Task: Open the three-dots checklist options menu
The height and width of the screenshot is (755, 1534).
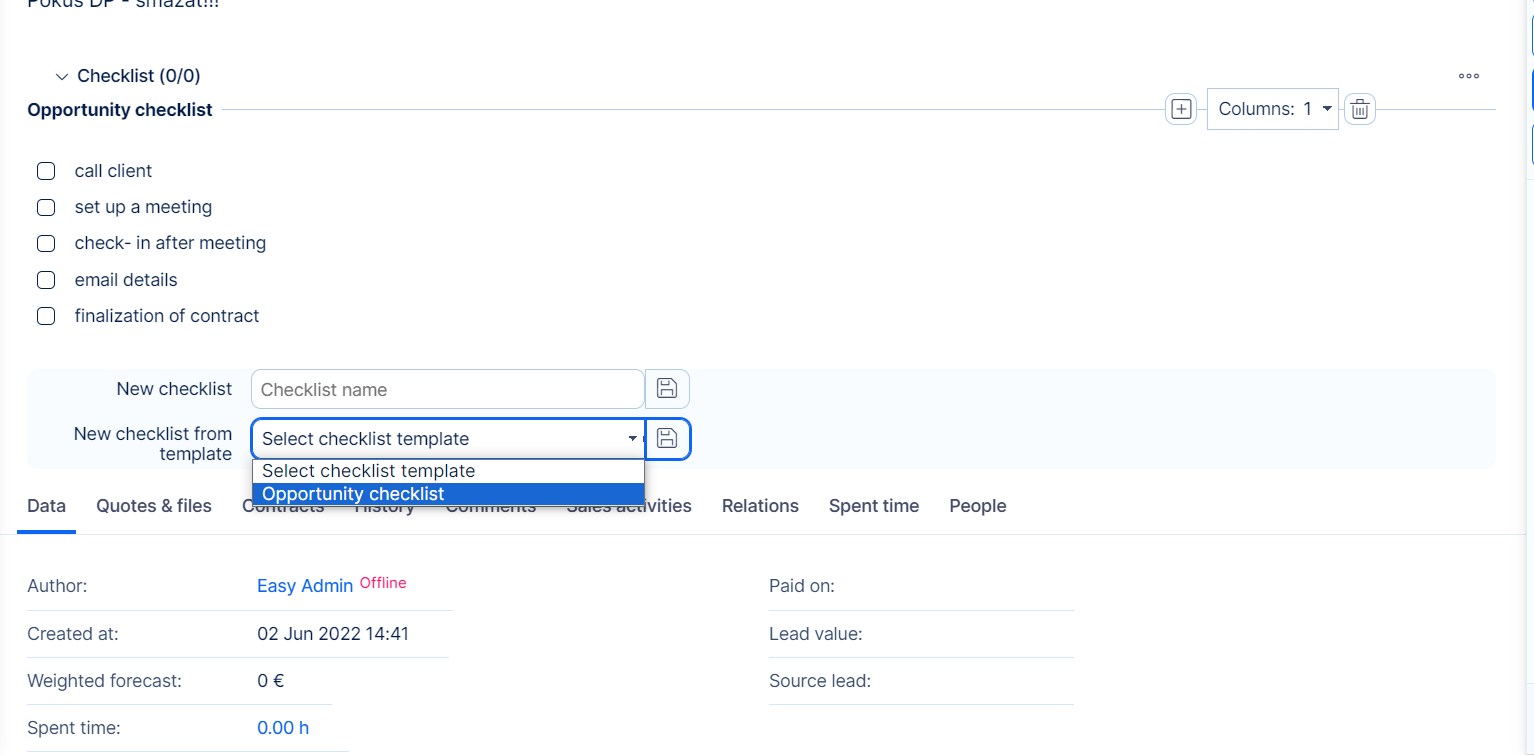Action: point(1468,76)
